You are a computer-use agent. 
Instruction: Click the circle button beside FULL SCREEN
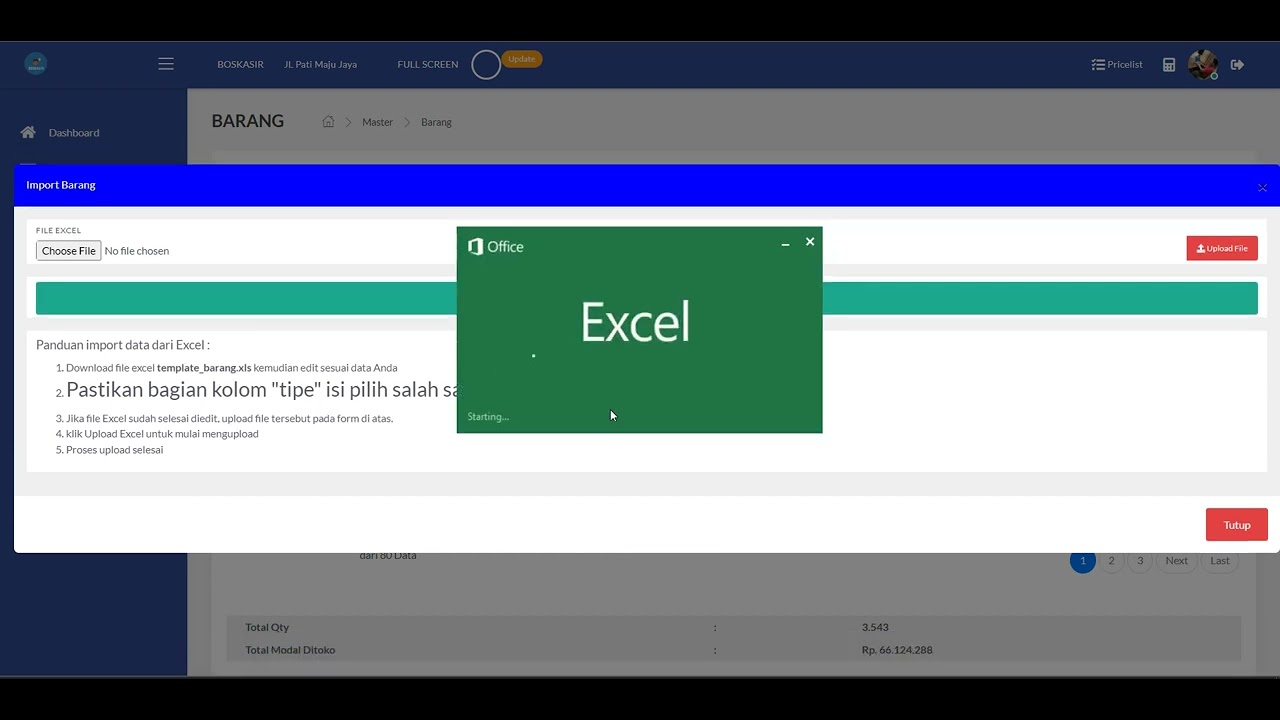tap(486, 65)
